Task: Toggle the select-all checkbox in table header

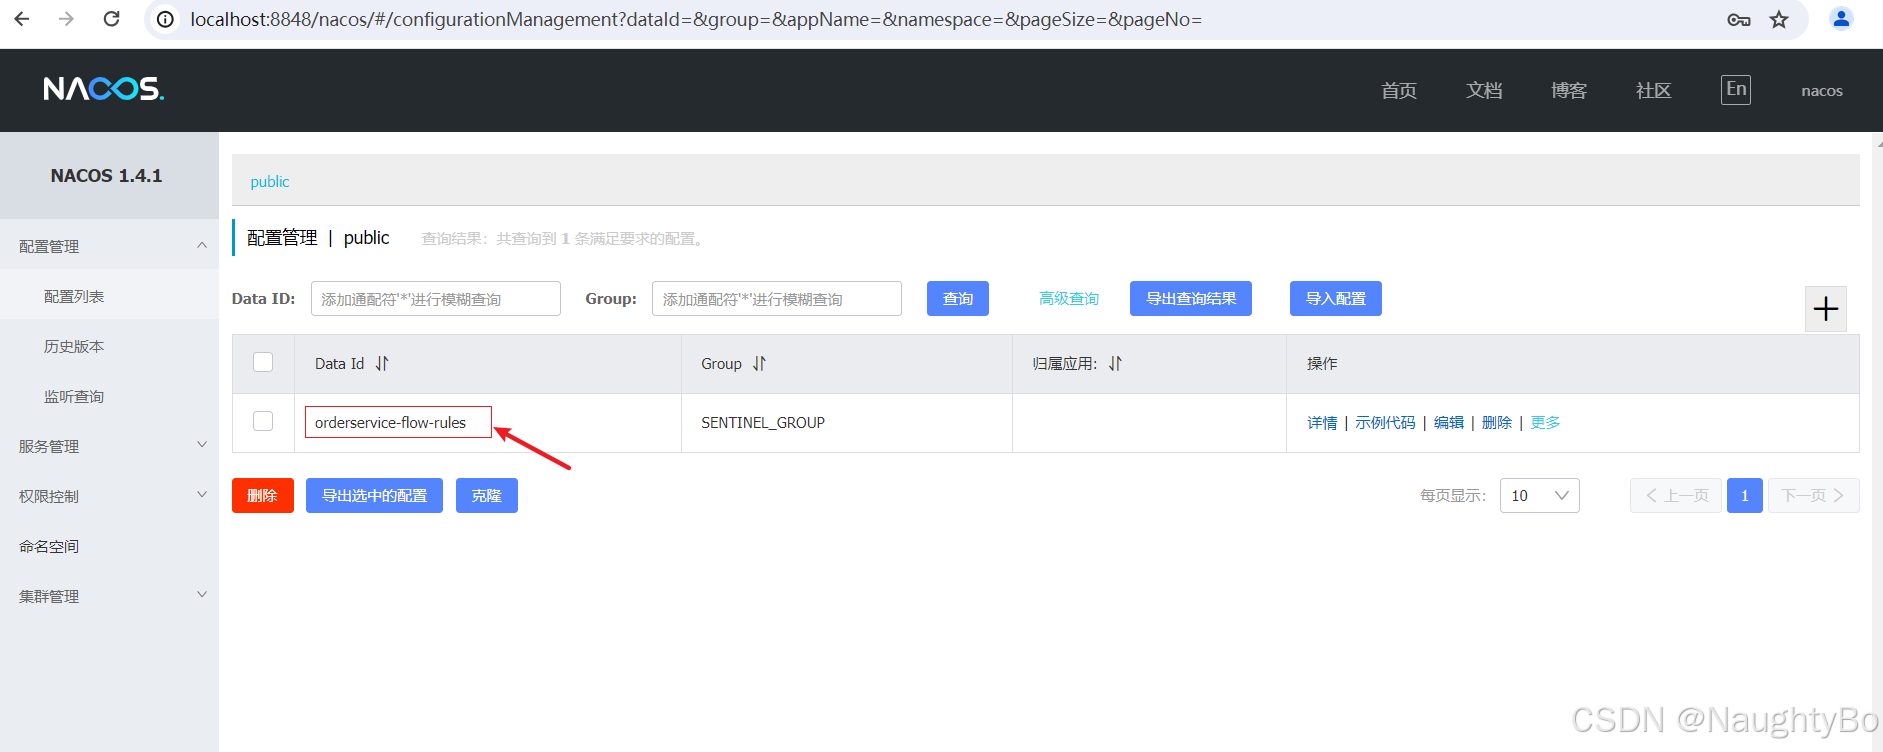Action: tap(263, 362)
